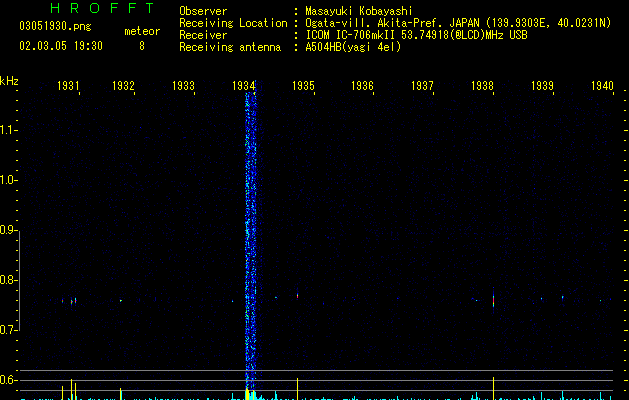
Task: Click the 0.8 kHz axis label
Action: (8, 280)
